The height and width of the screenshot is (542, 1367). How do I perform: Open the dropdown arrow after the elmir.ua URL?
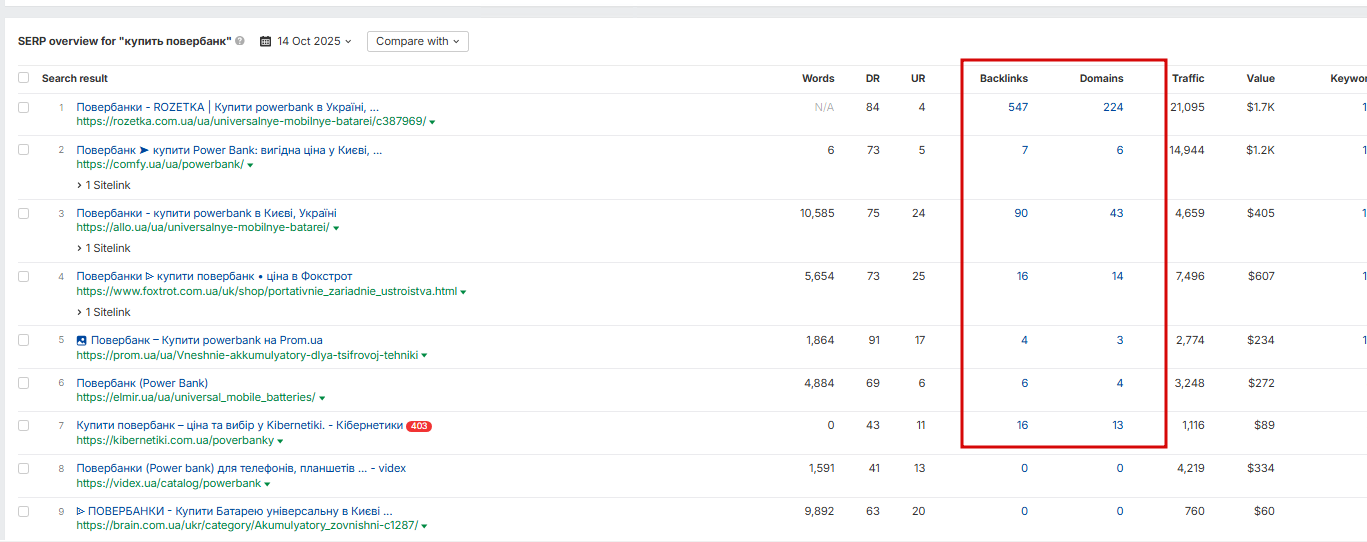[322, 398]
